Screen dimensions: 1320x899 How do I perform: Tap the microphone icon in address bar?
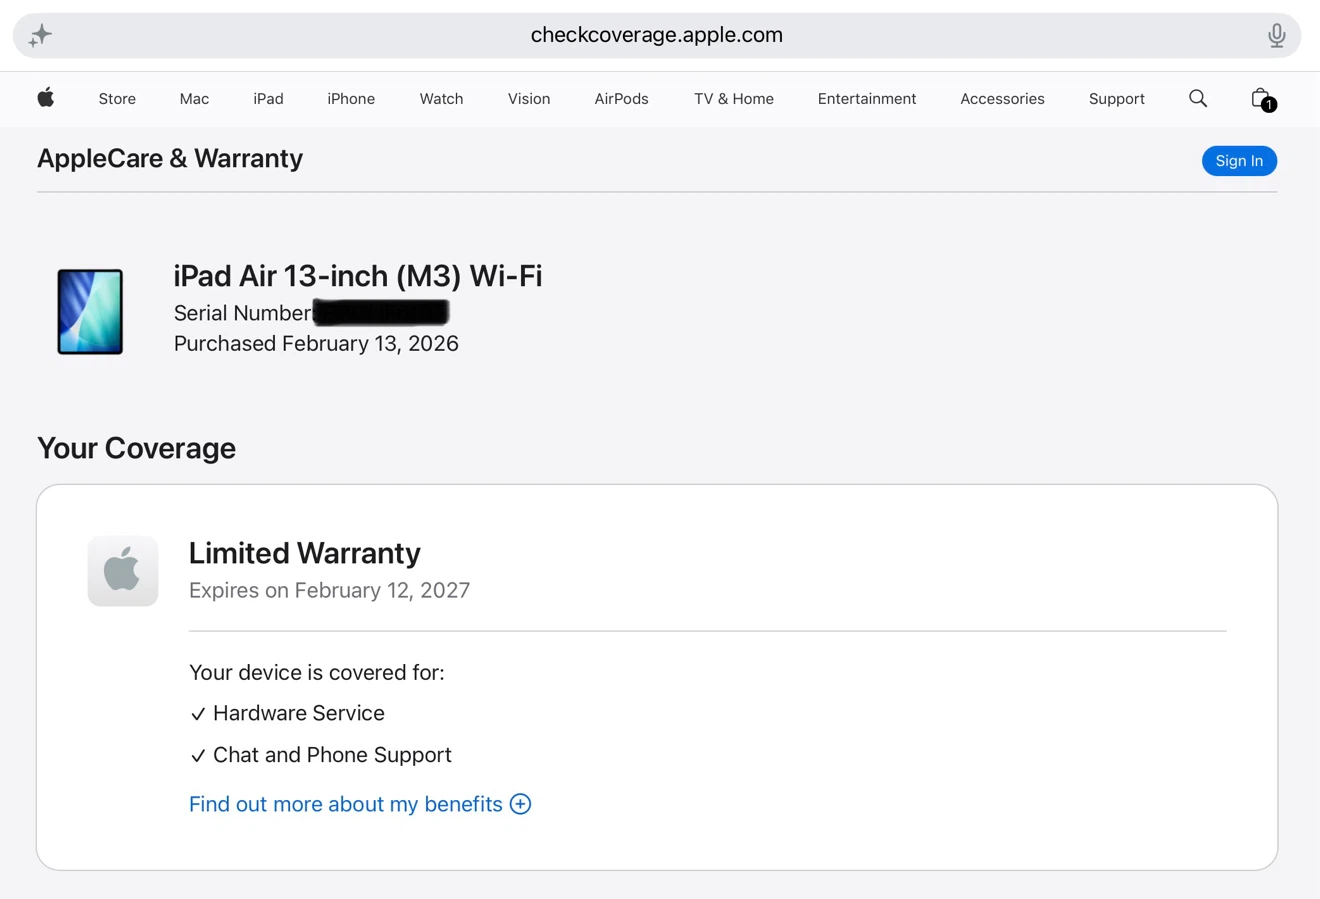tap(1276, 35)
